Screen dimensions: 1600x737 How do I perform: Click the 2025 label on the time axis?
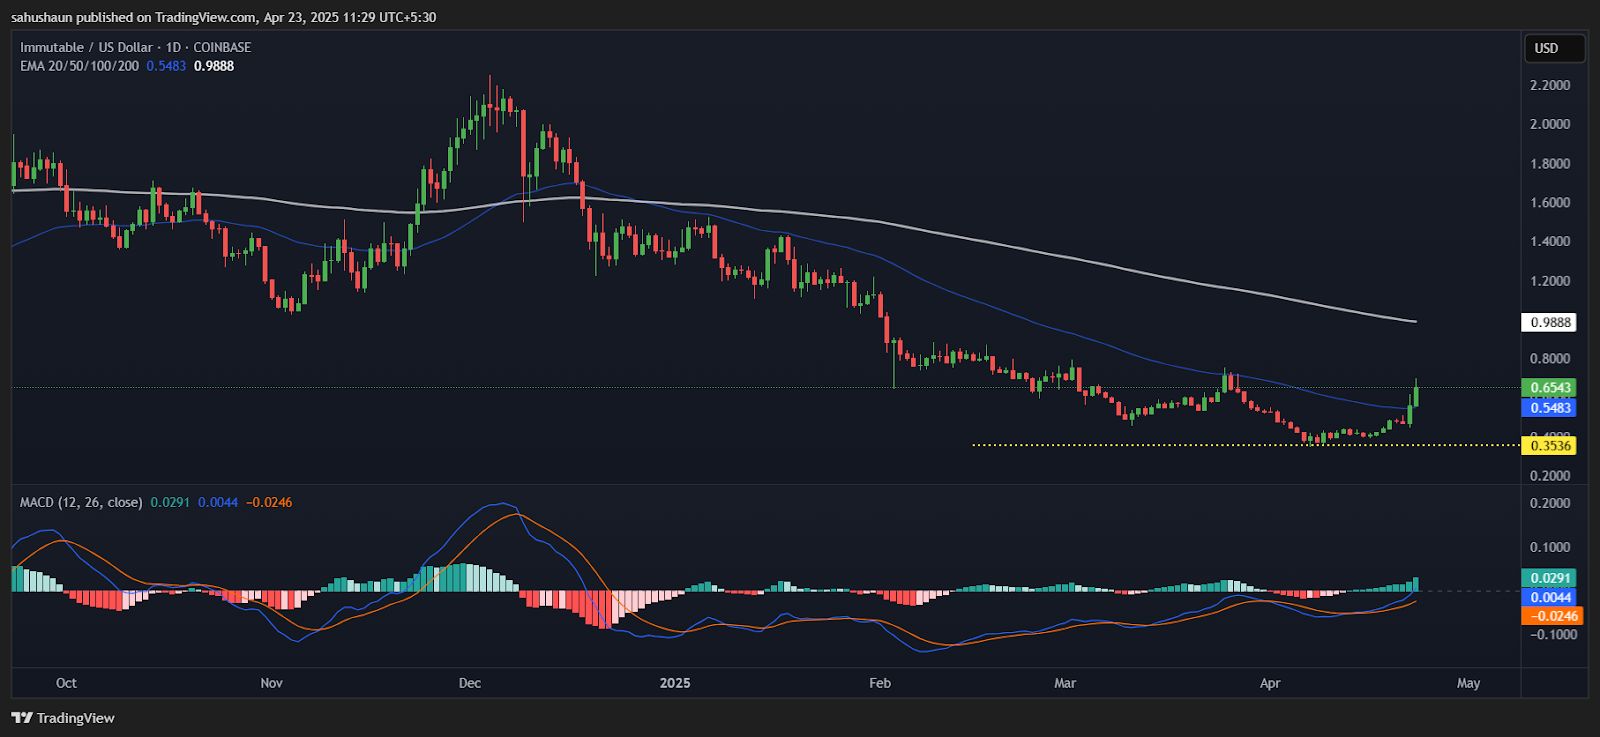675,683
